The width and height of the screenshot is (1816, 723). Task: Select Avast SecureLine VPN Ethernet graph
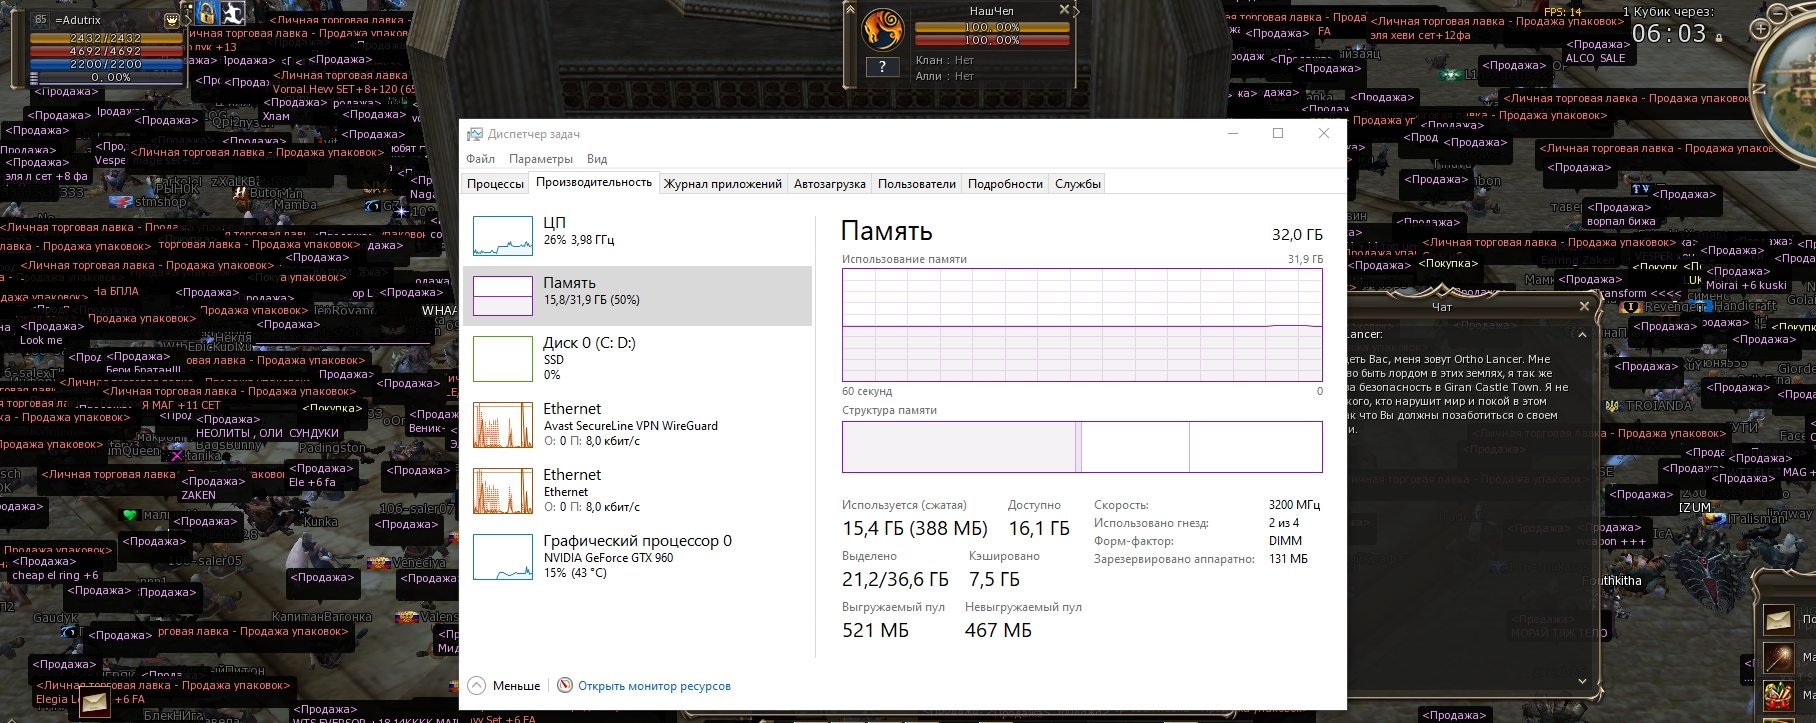[x=502, y=425]
